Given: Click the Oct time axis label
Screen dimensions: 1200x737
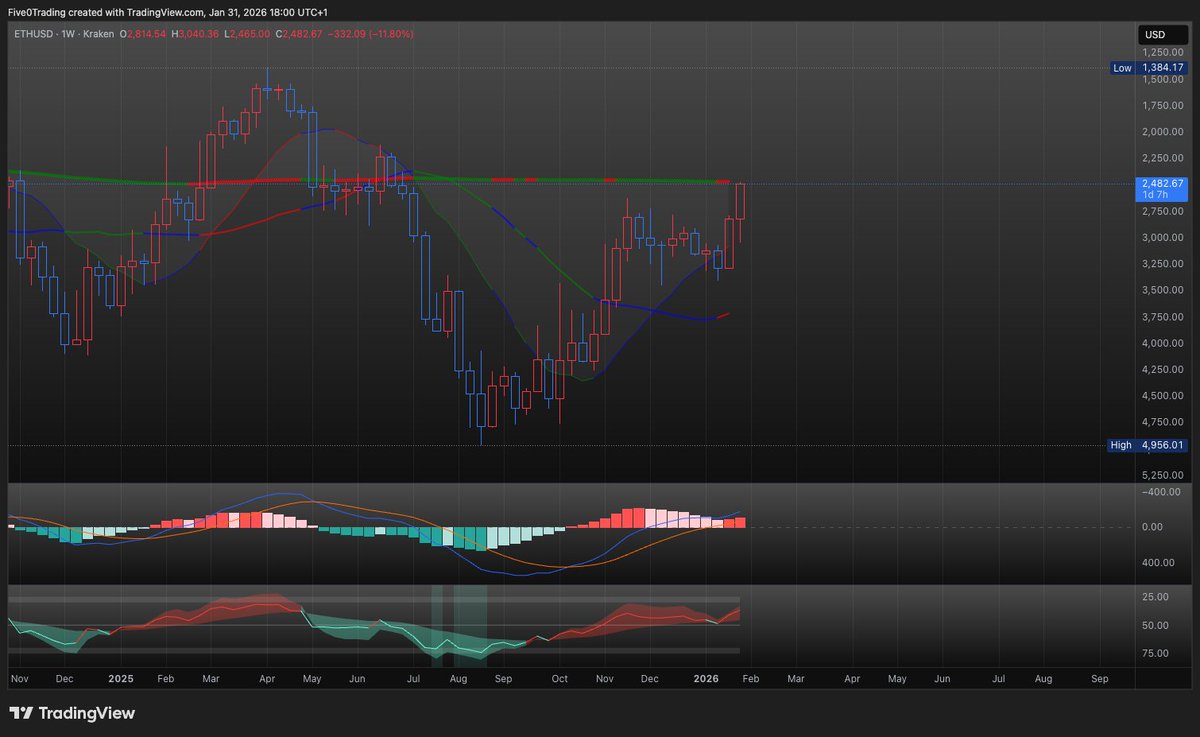Looking at the screenshot, I should [560, 678].
